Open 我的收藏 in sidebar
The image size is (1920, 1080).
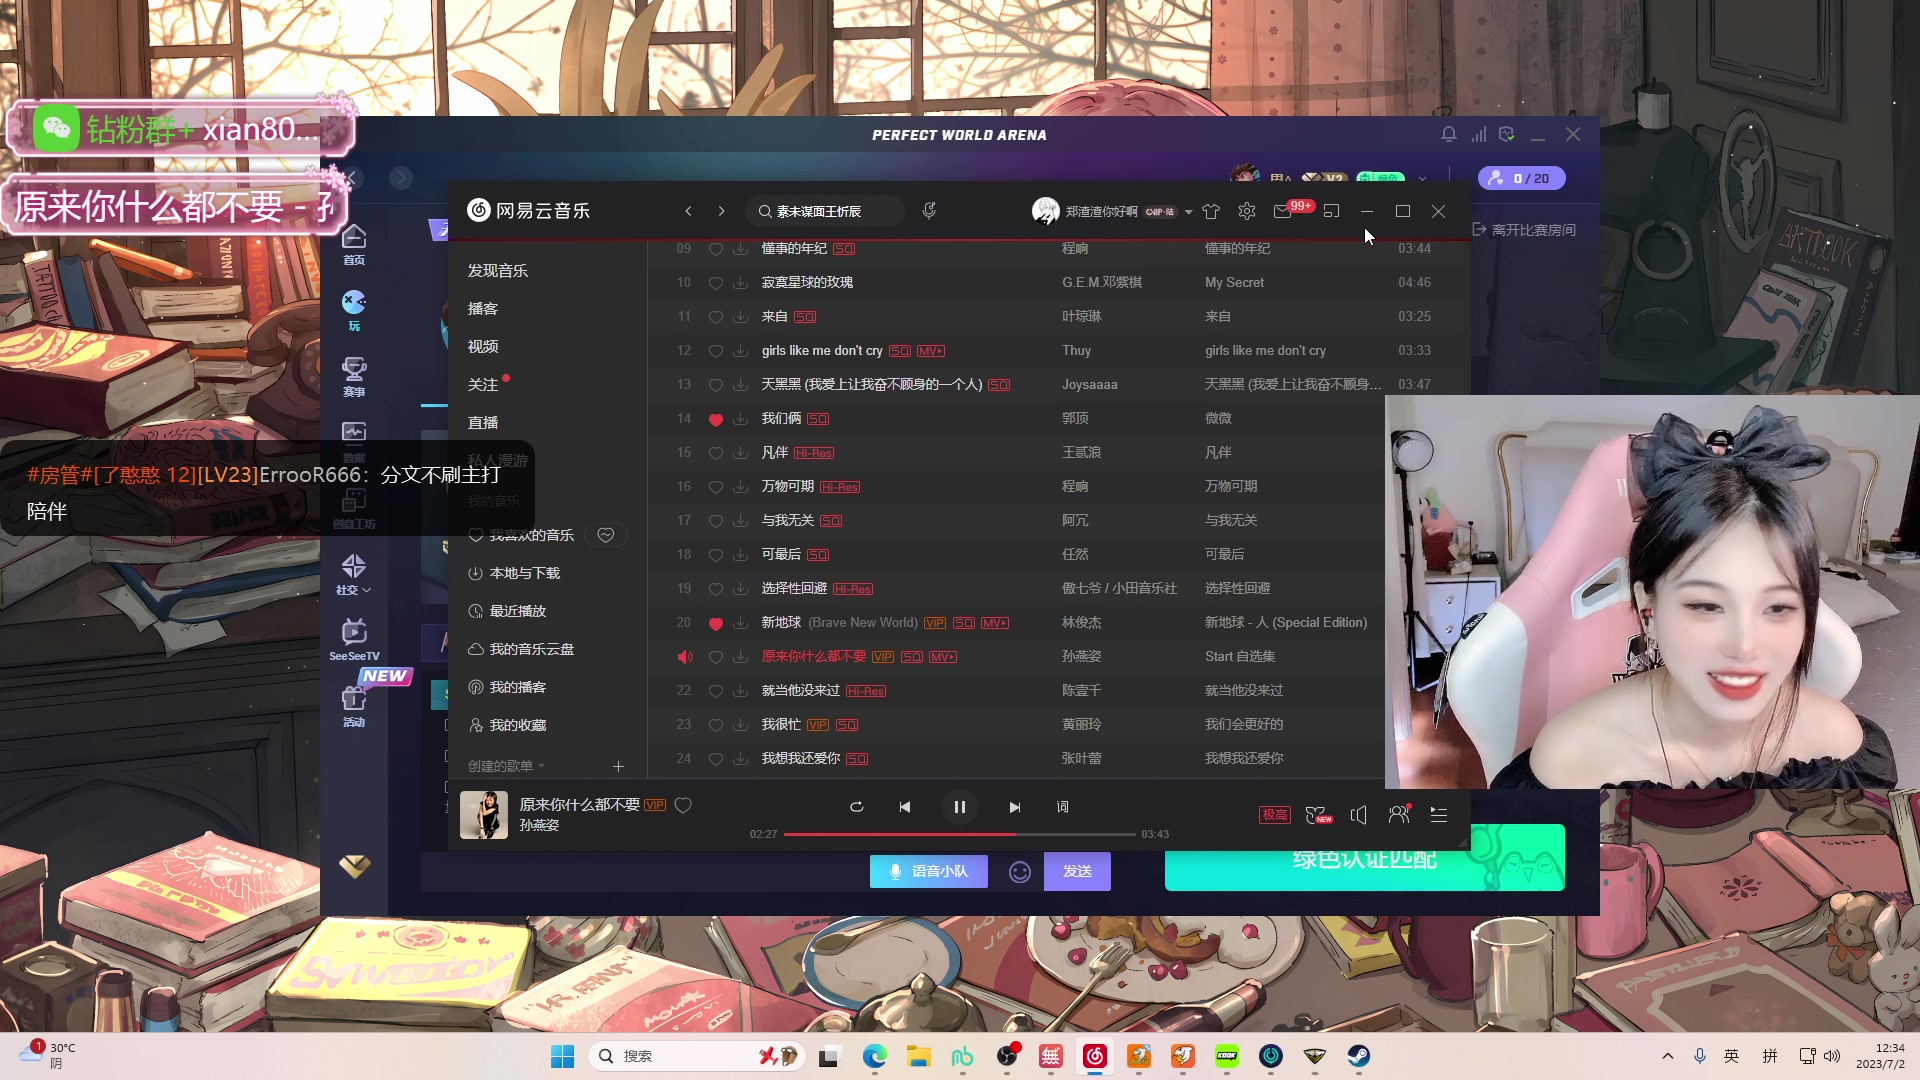[518, 725]
